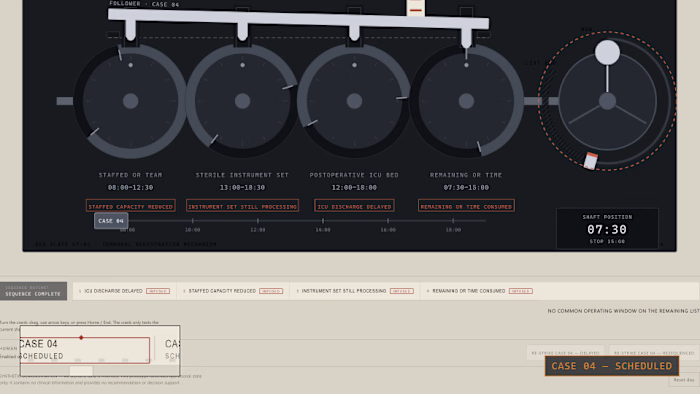Click the 12:00-18:00 window under Postoperative ICU Bed
The width and height of the screenshot is (700, 394).
pyautogui.click(x=354, y=187)
